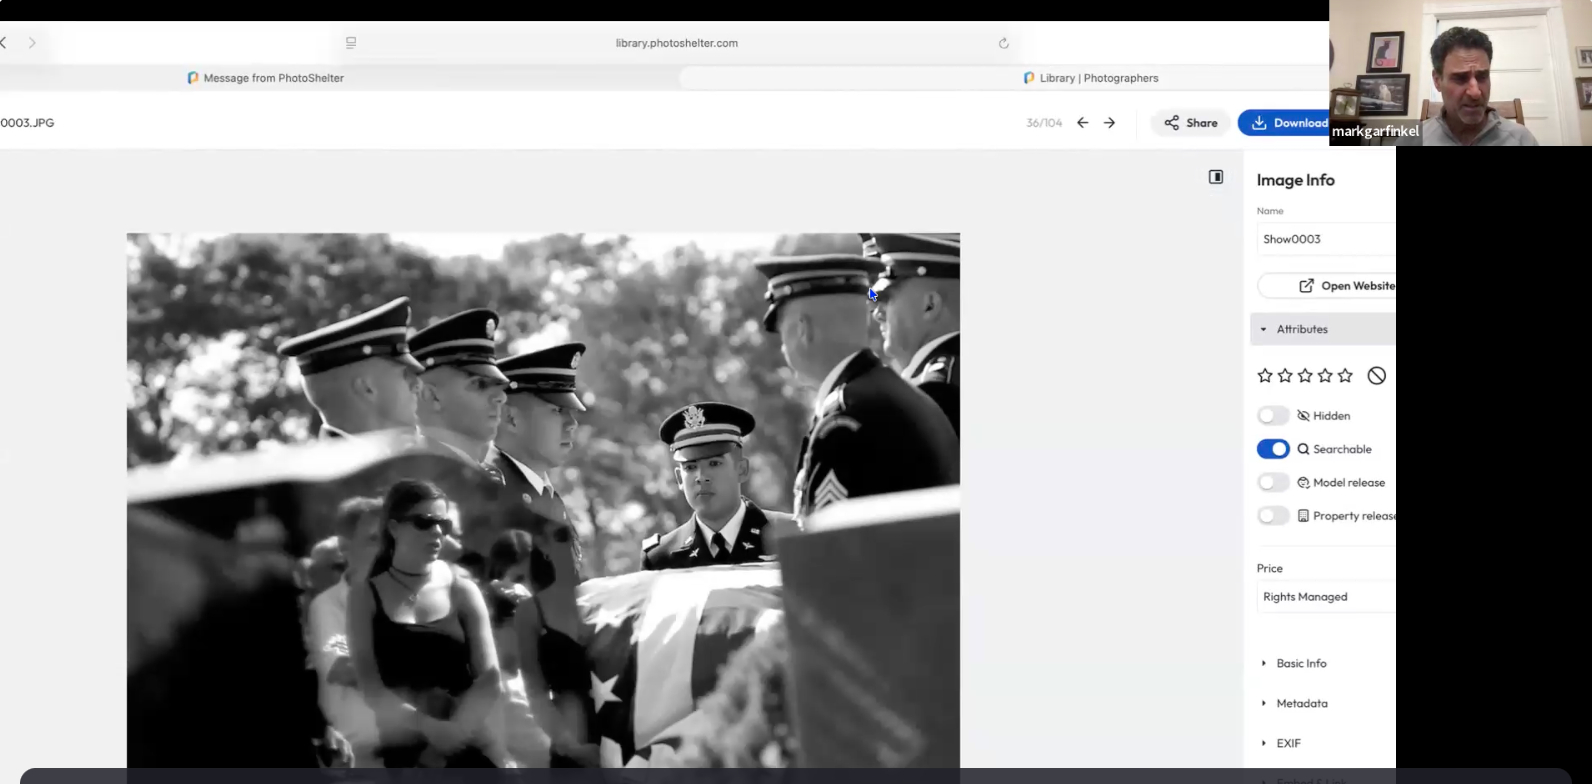This screenshot has width=1592, height=784.
Task: Collapse the Attributes section
Action: (x=1301, y=329)
